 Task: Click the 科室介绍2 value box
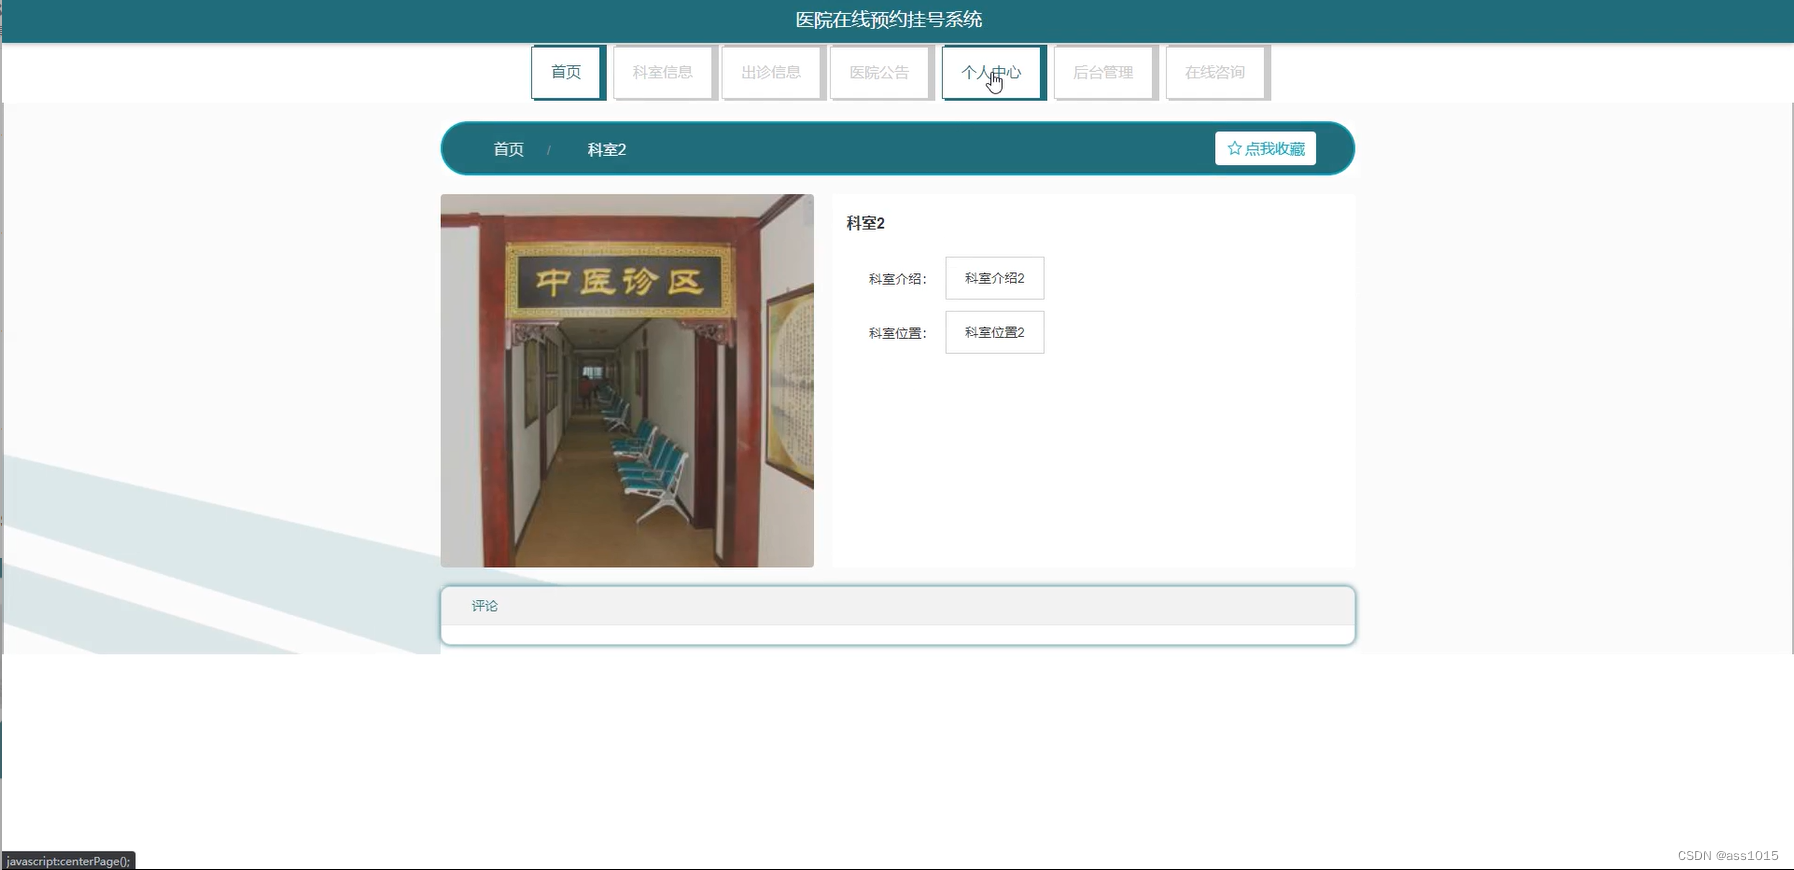click(x=995, y=278)
